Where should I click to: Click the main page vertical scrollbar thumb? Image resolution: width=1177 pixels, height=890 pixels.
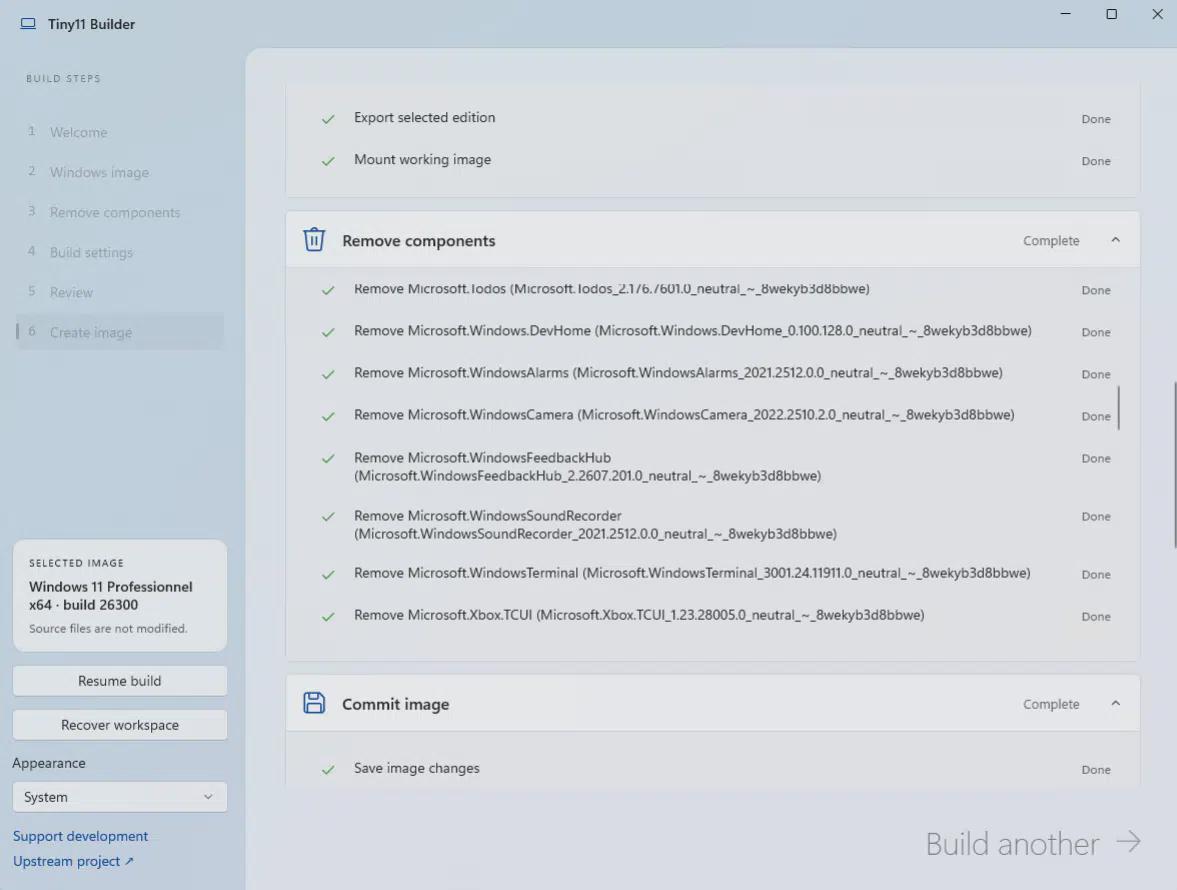(x=1175, y=465)
